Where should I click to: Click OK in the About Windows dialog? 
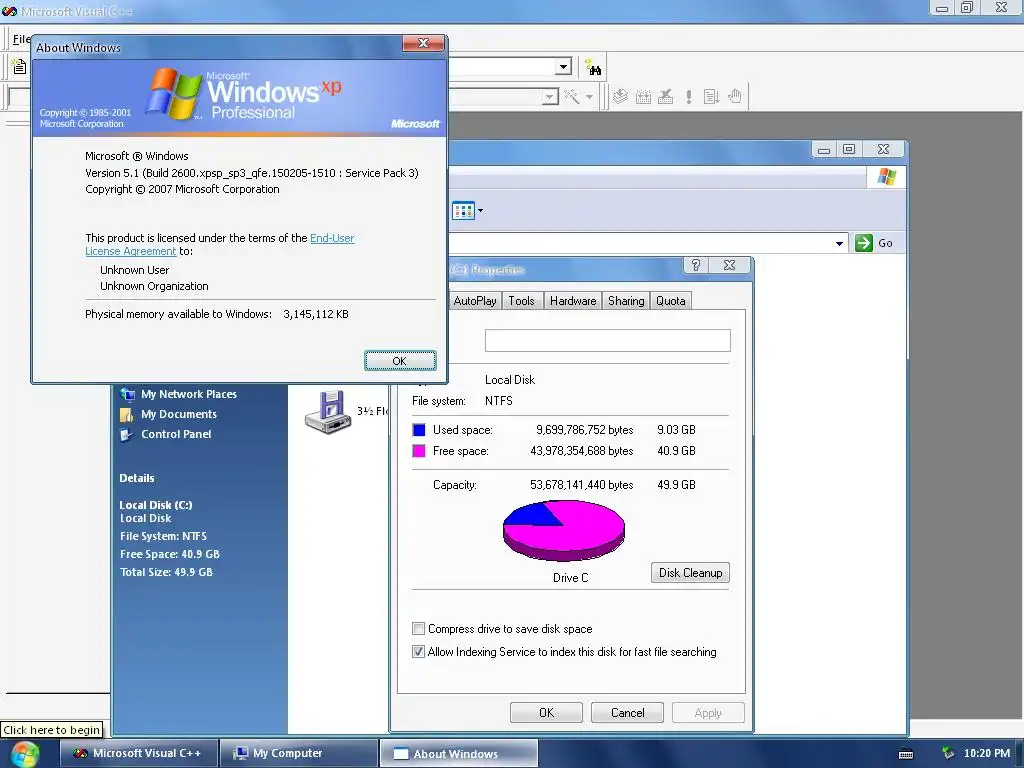(x=400, y=361)
